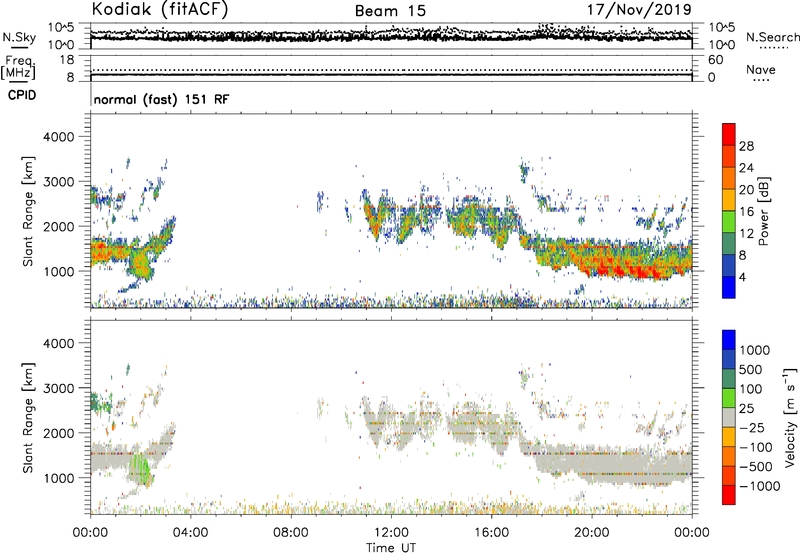
Task: Click the '60' Nave axis tick label
Action: click(715, 60)
